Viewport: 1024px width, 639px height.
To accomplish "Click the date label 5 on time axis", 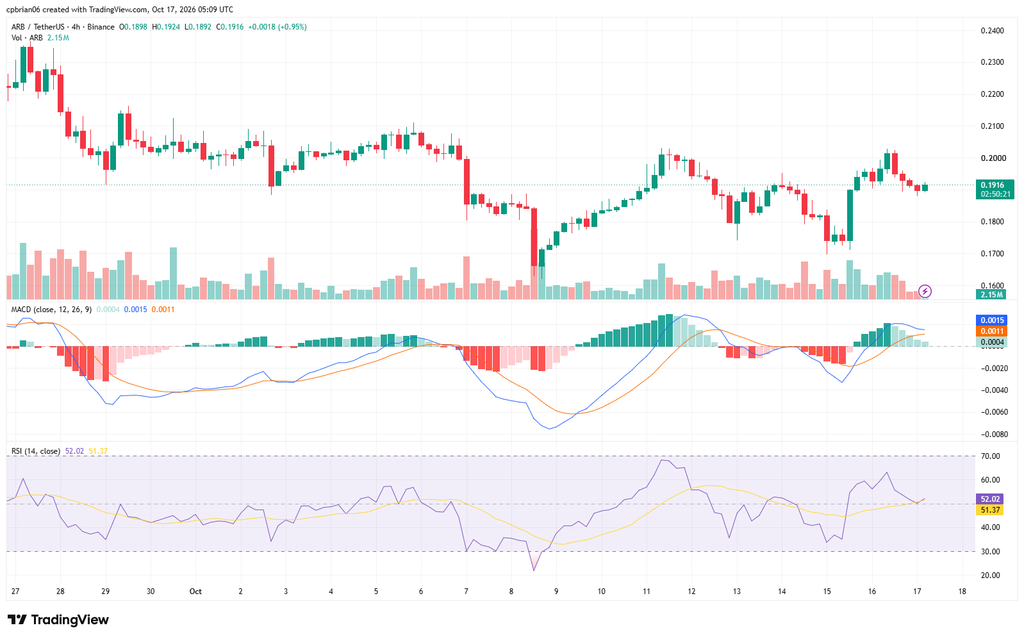I will 376,591.
